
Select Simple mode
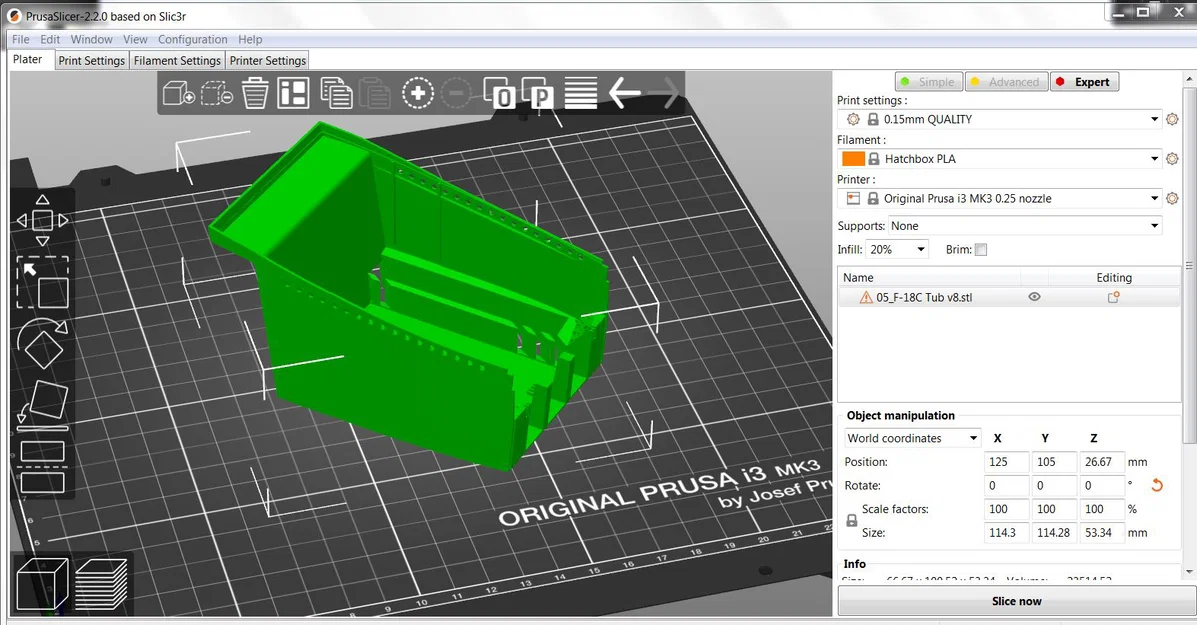point(928,82)
